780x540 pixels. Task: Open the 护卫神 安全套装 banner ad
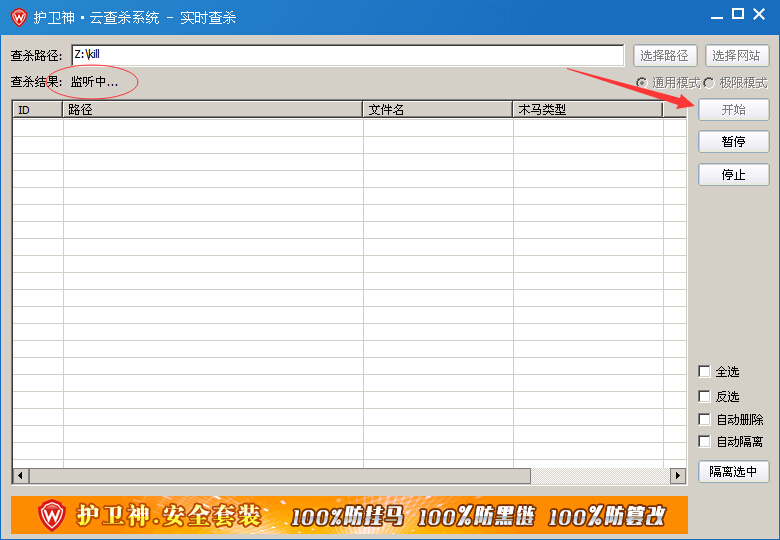click(349, 515)
